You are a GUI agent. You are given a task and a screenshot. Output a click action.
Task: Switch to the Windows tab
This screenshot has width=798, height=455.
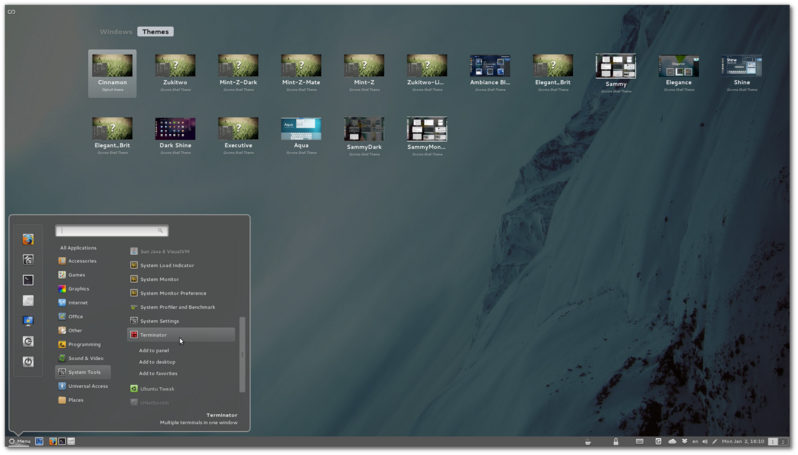point(116,32)
